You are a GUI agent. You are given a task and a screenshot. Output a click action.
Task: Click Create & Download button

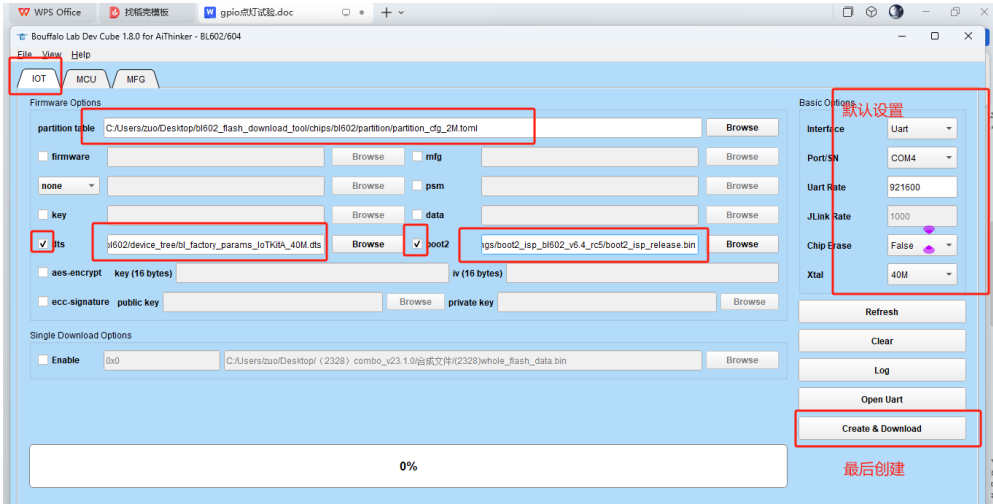pos(882,429)
